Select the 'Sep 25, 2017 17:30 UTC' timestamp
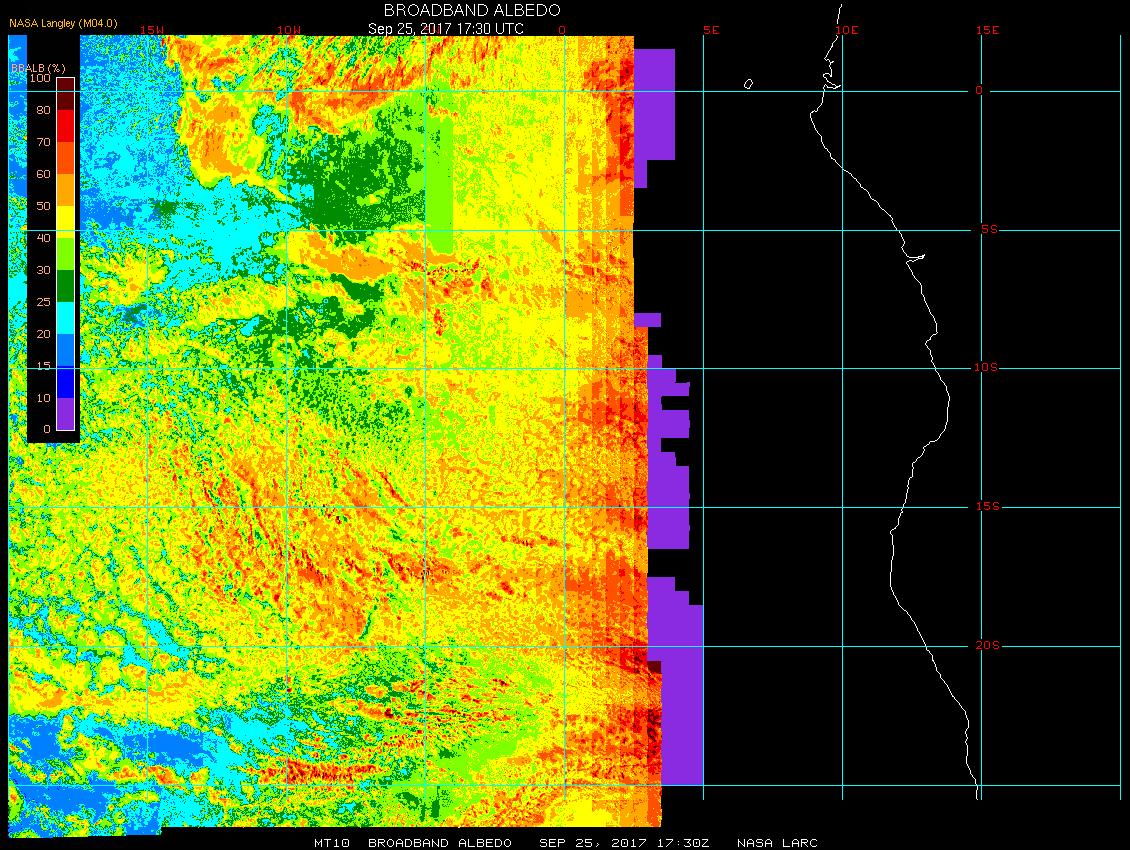The width and height of the screenshot is (1130, 850). (445, 29)
